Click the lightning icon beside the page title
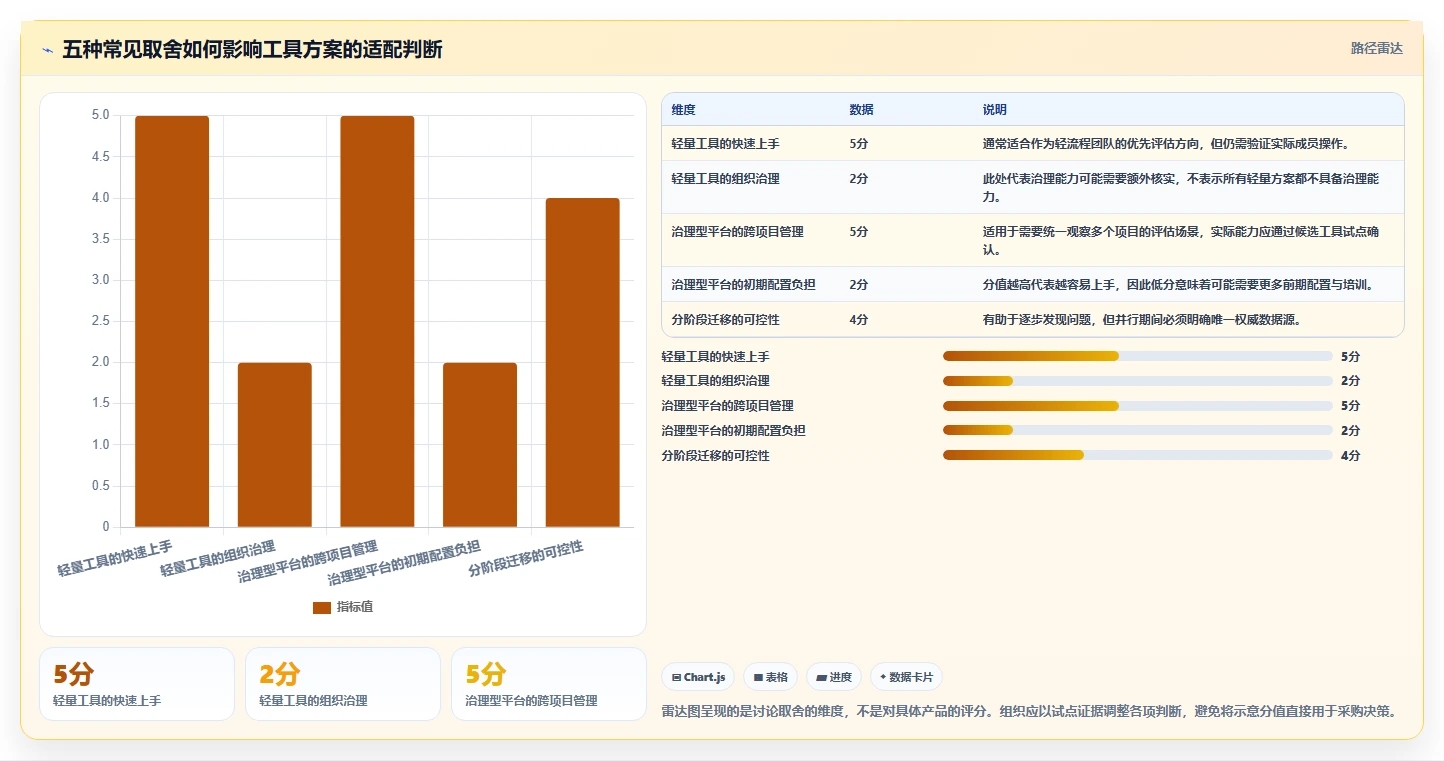This screenshot has height=761, width=1444. click(47, 50)
